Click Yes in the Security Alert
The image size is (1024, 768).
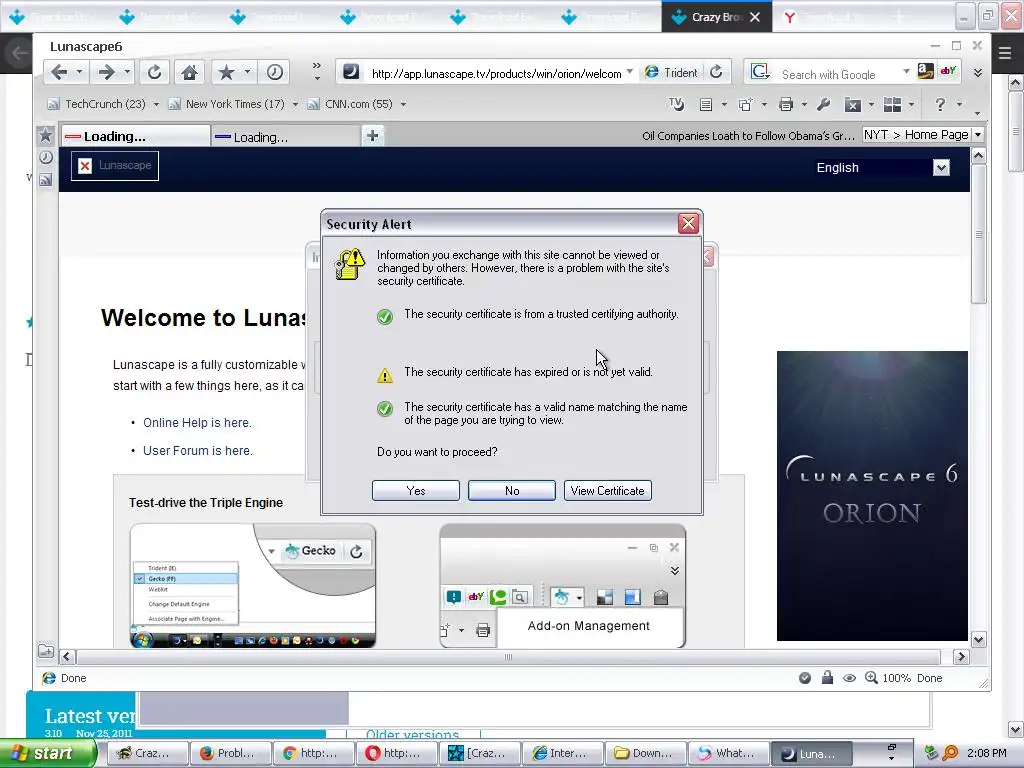click(416, 490)
